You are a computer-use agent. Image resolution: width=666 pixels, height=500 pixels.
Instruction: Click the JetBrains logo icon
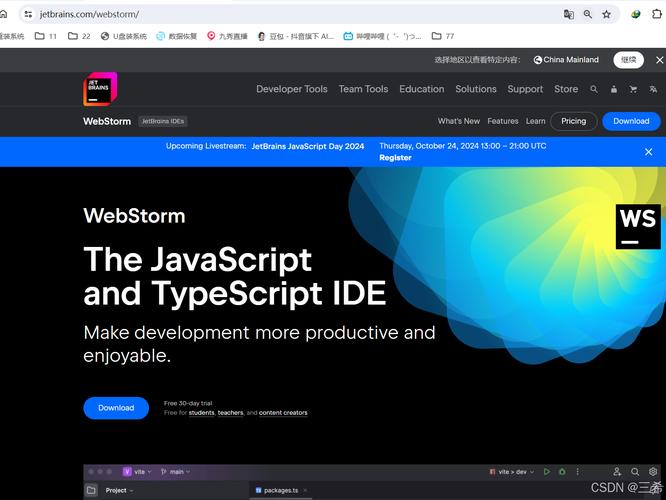(100, 89)
